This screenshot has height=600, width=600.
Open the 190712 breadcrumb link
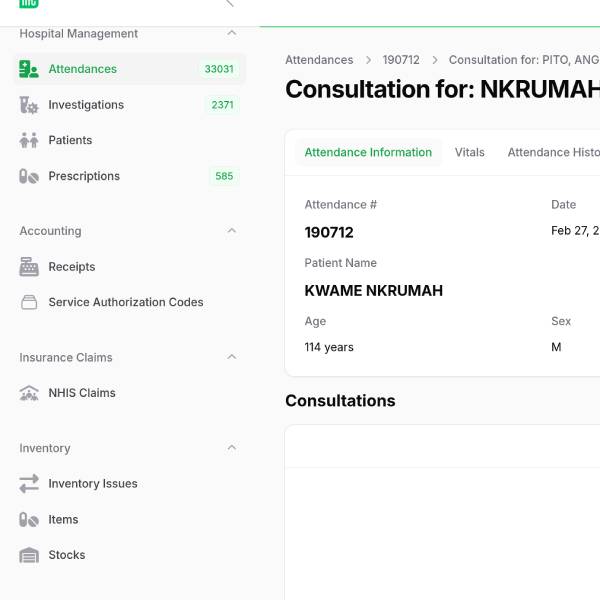(401, 60)
